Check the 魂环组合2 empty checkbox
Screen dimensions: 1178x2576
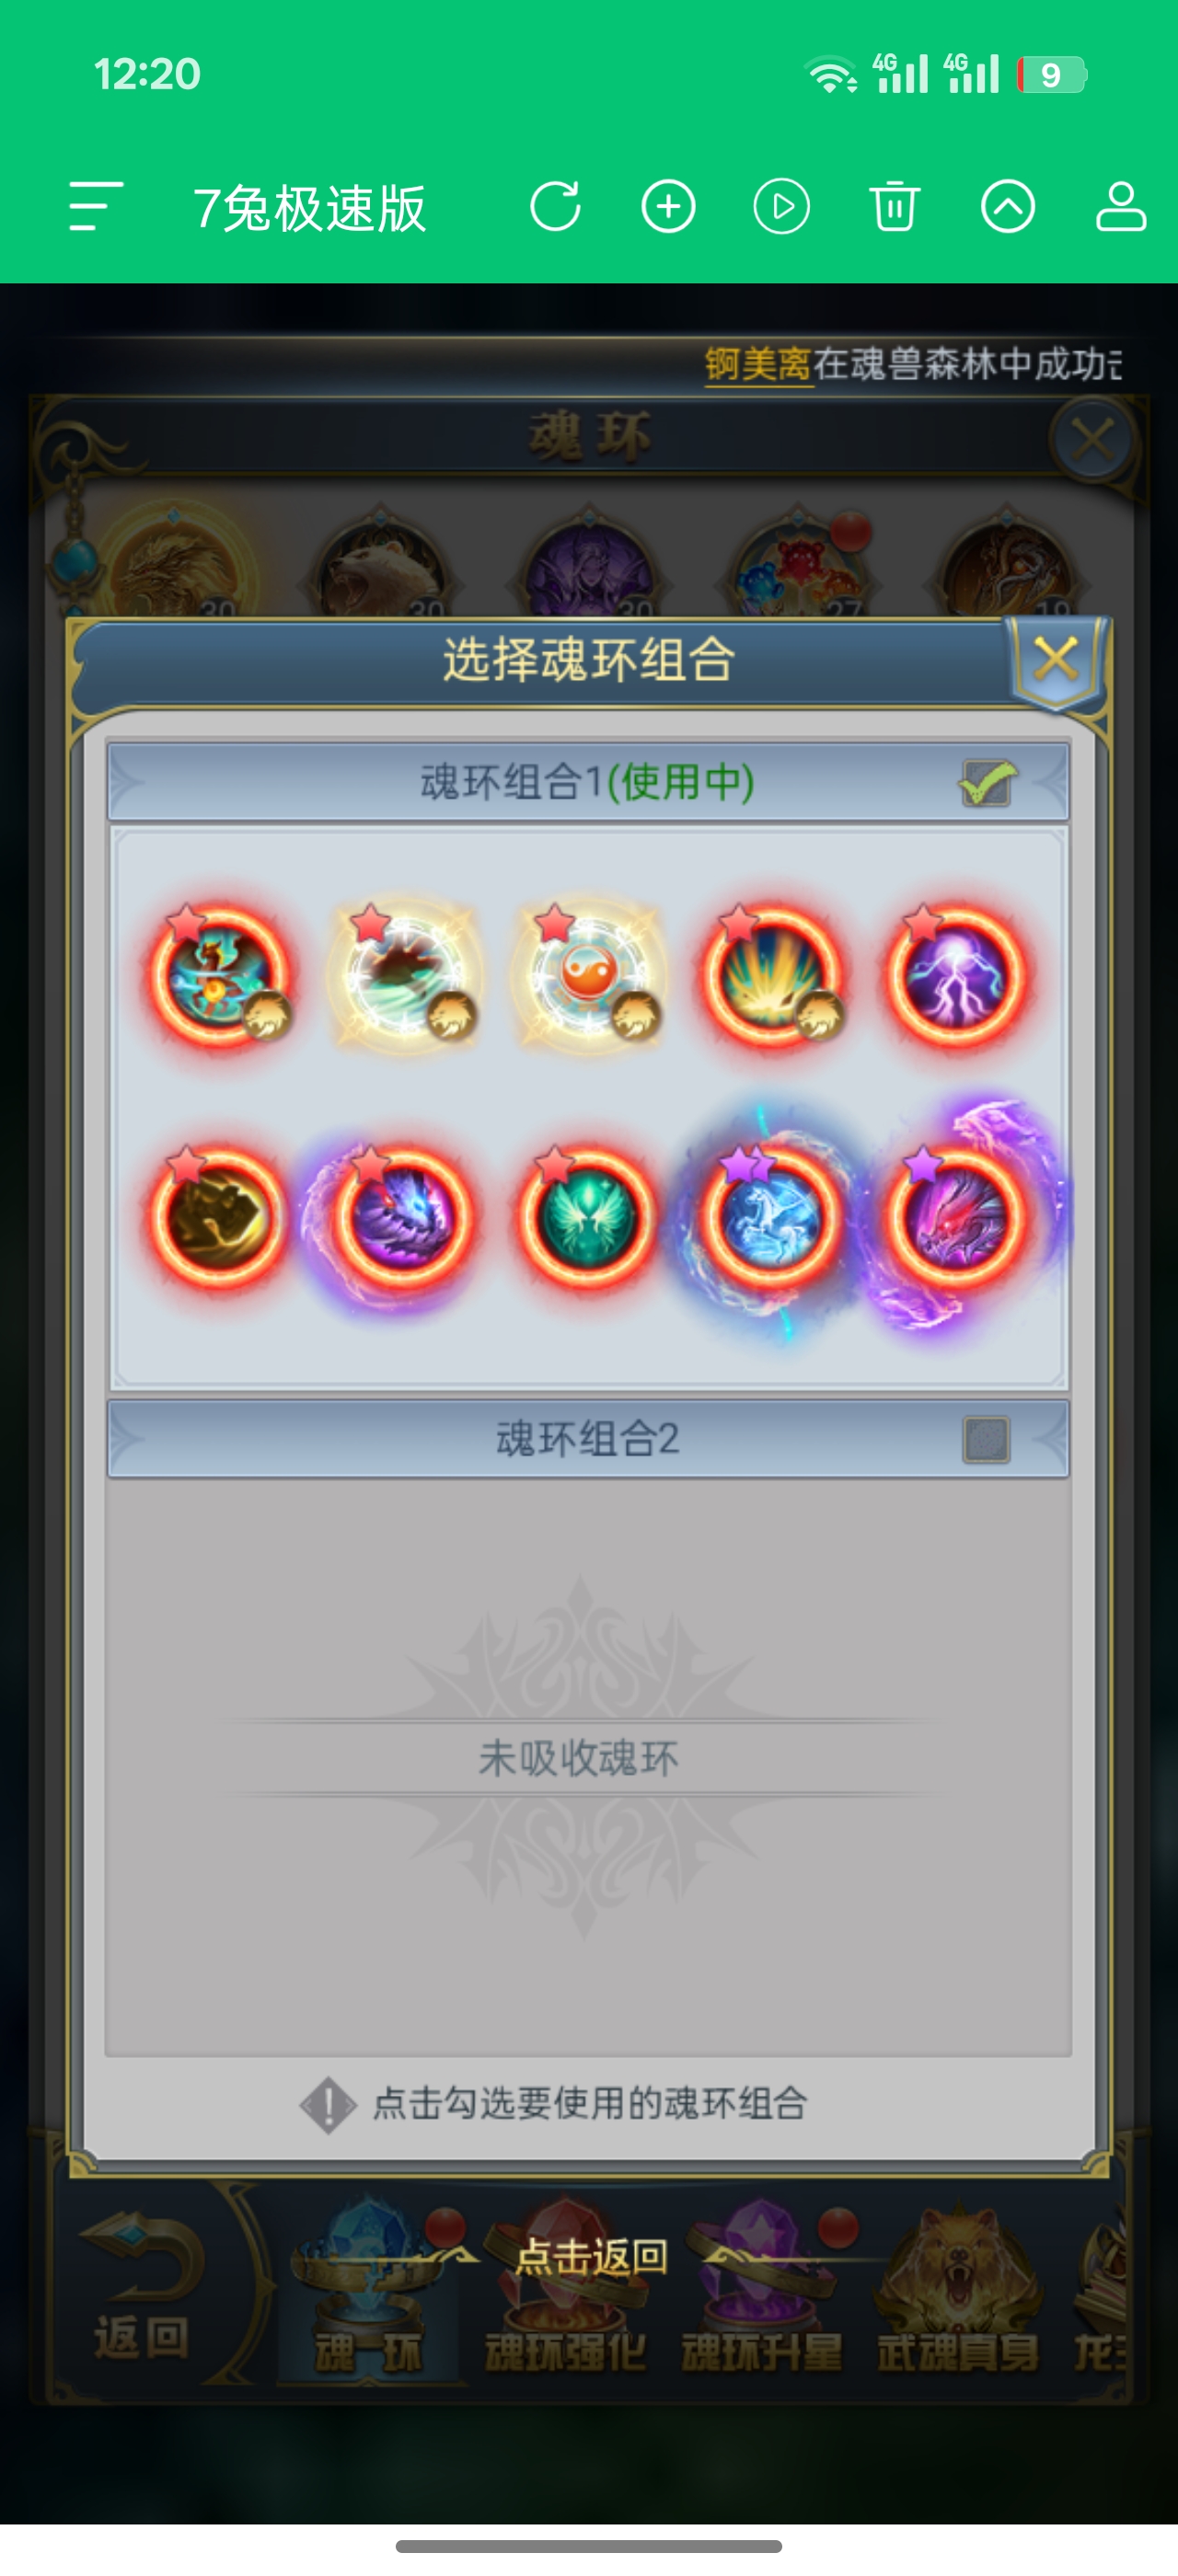coord(986,1440)
